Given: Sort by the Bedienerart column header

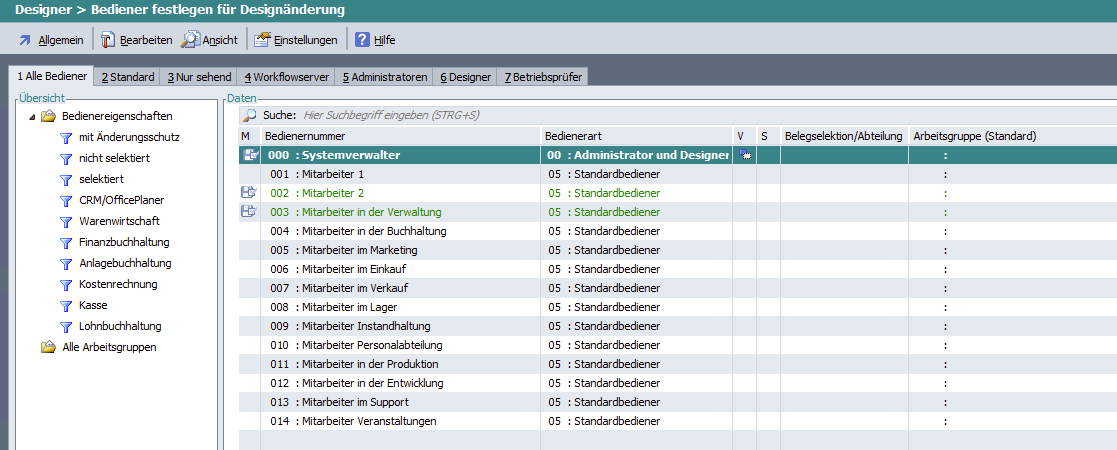Looking at the screenshot, I should click(573, 135).
